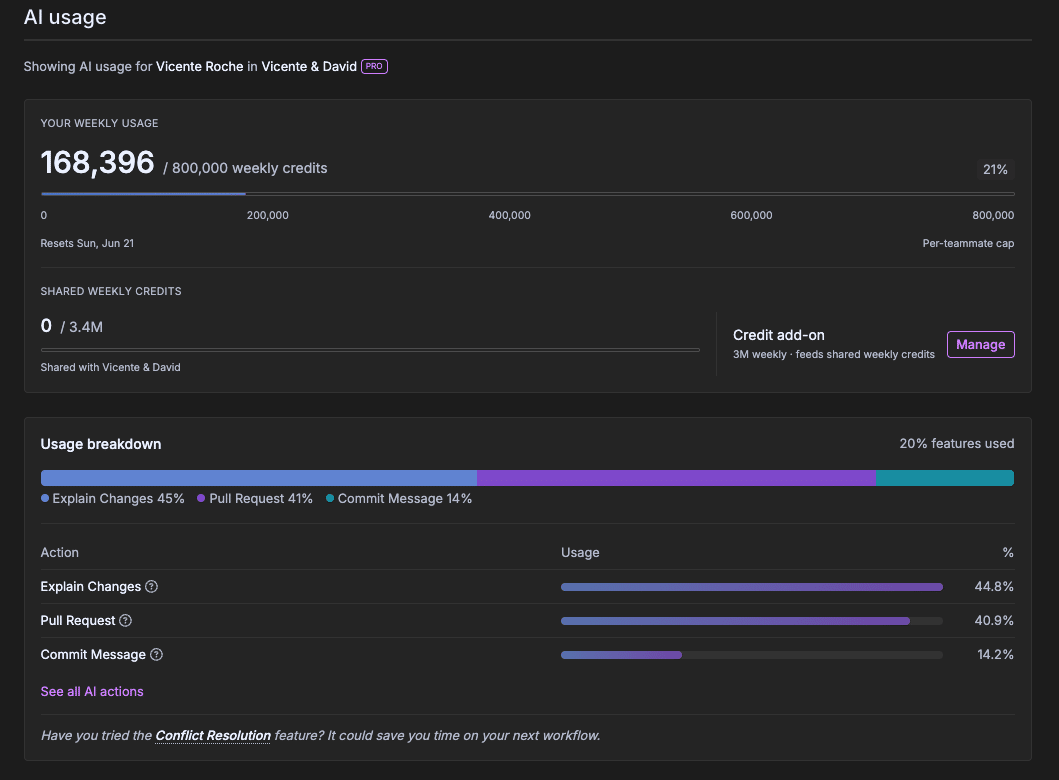
Task: Open the See all AI actions link
Action: click(x=92, y=692)
